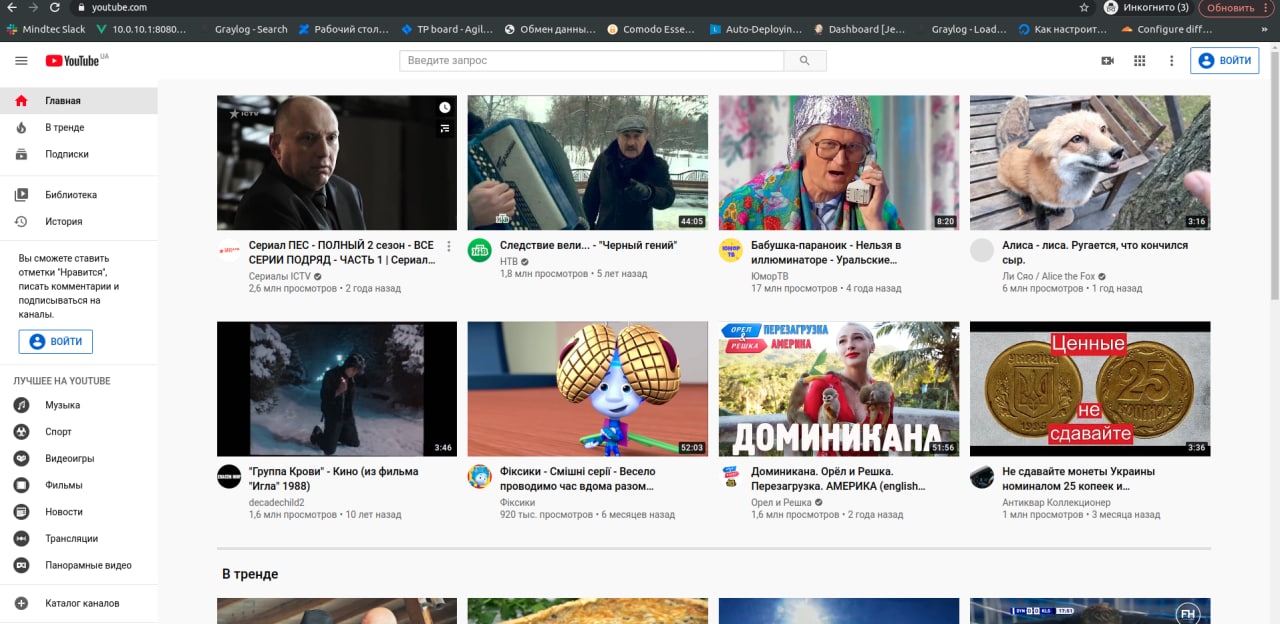Click the search input field

click(x=590, y=61)
